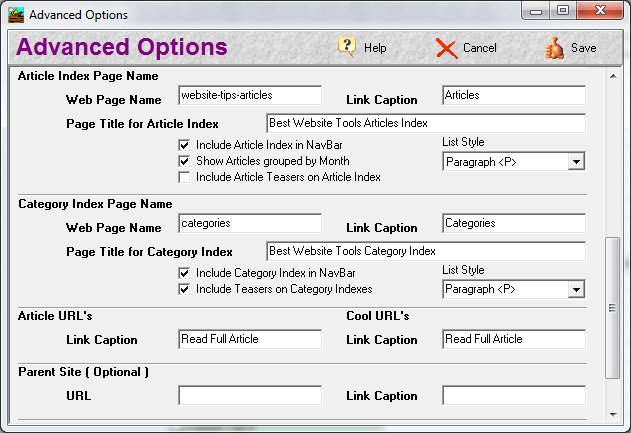Click the Help question mark icon
Screen dimensions: 631x433
tap(346, 47)
